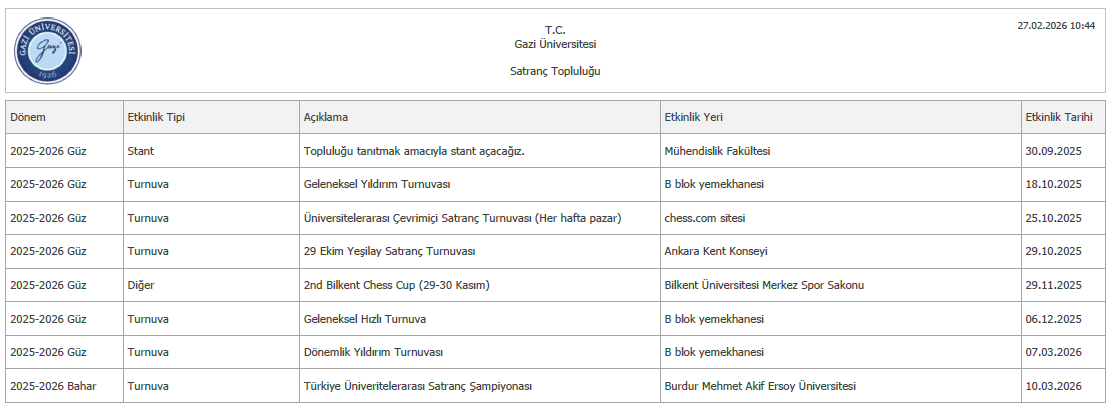Click the 2nd Bilkent Chess Cup entry

[396, 285]
